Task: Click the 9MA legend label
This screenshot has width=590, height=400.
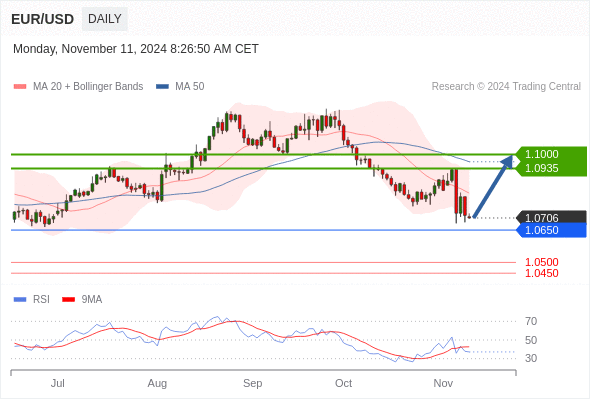Action: [x=92, y=300]
